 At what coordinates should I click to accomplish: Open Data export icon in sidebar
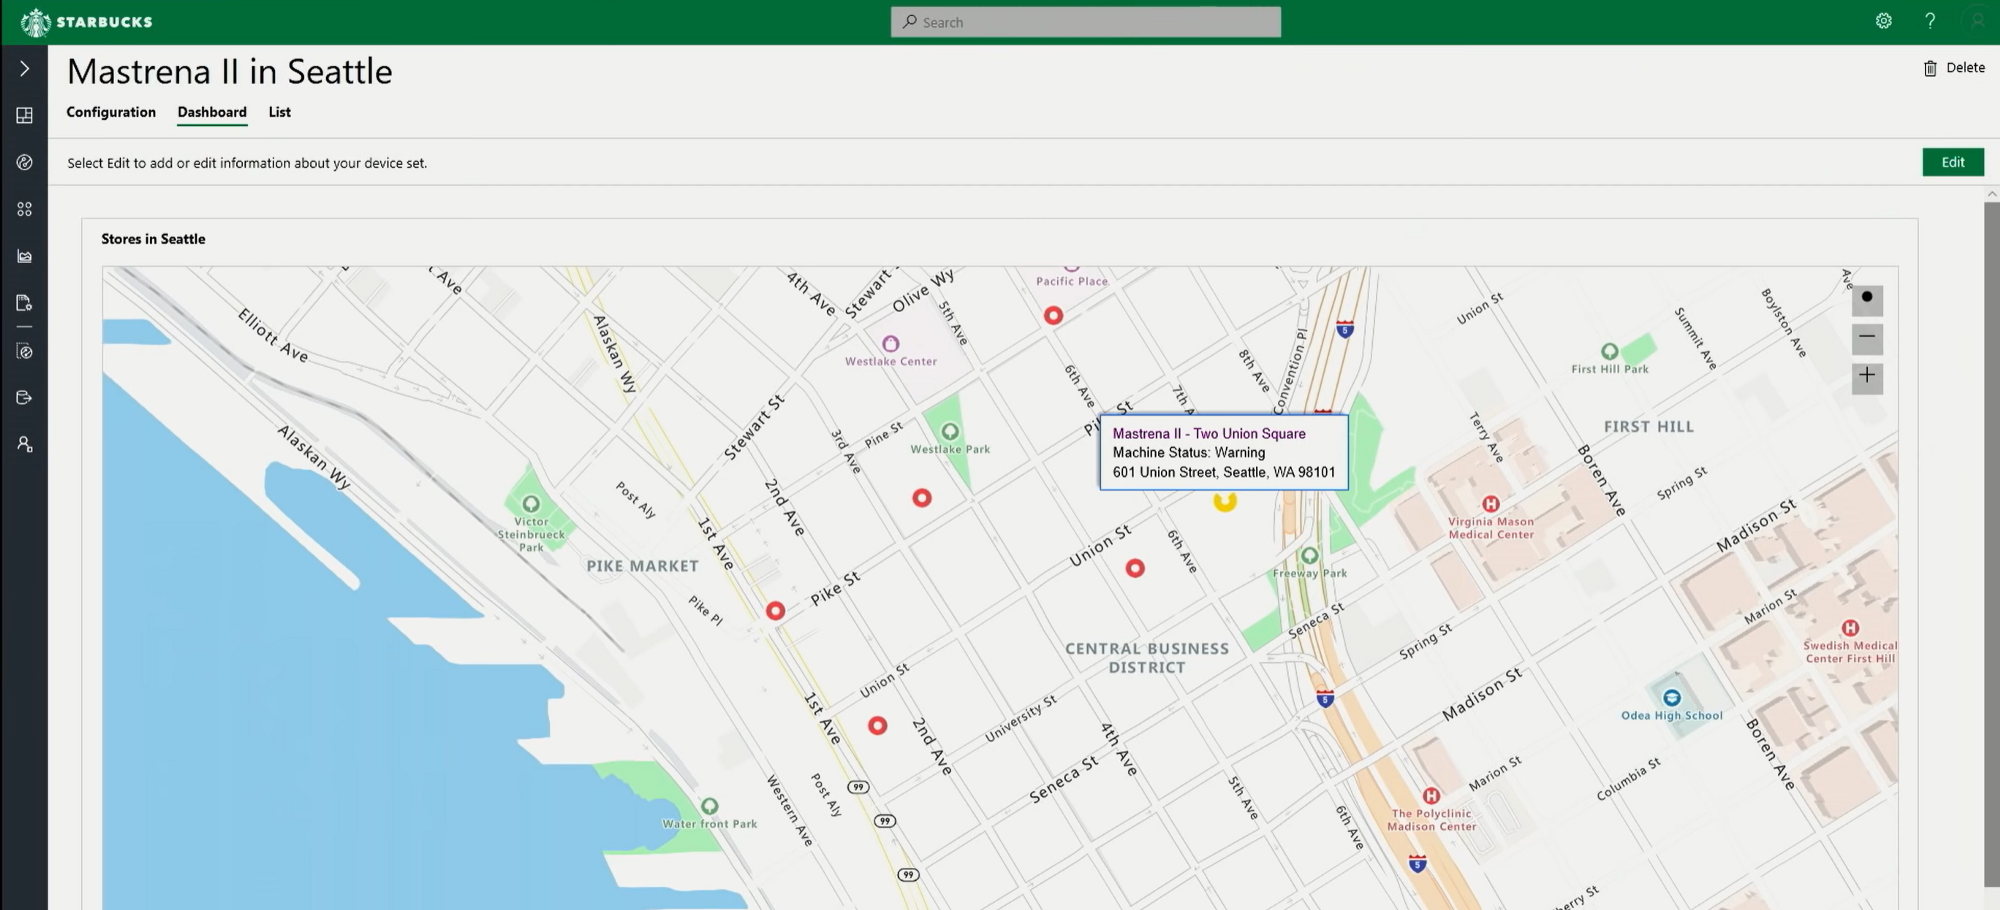(24, 398)
